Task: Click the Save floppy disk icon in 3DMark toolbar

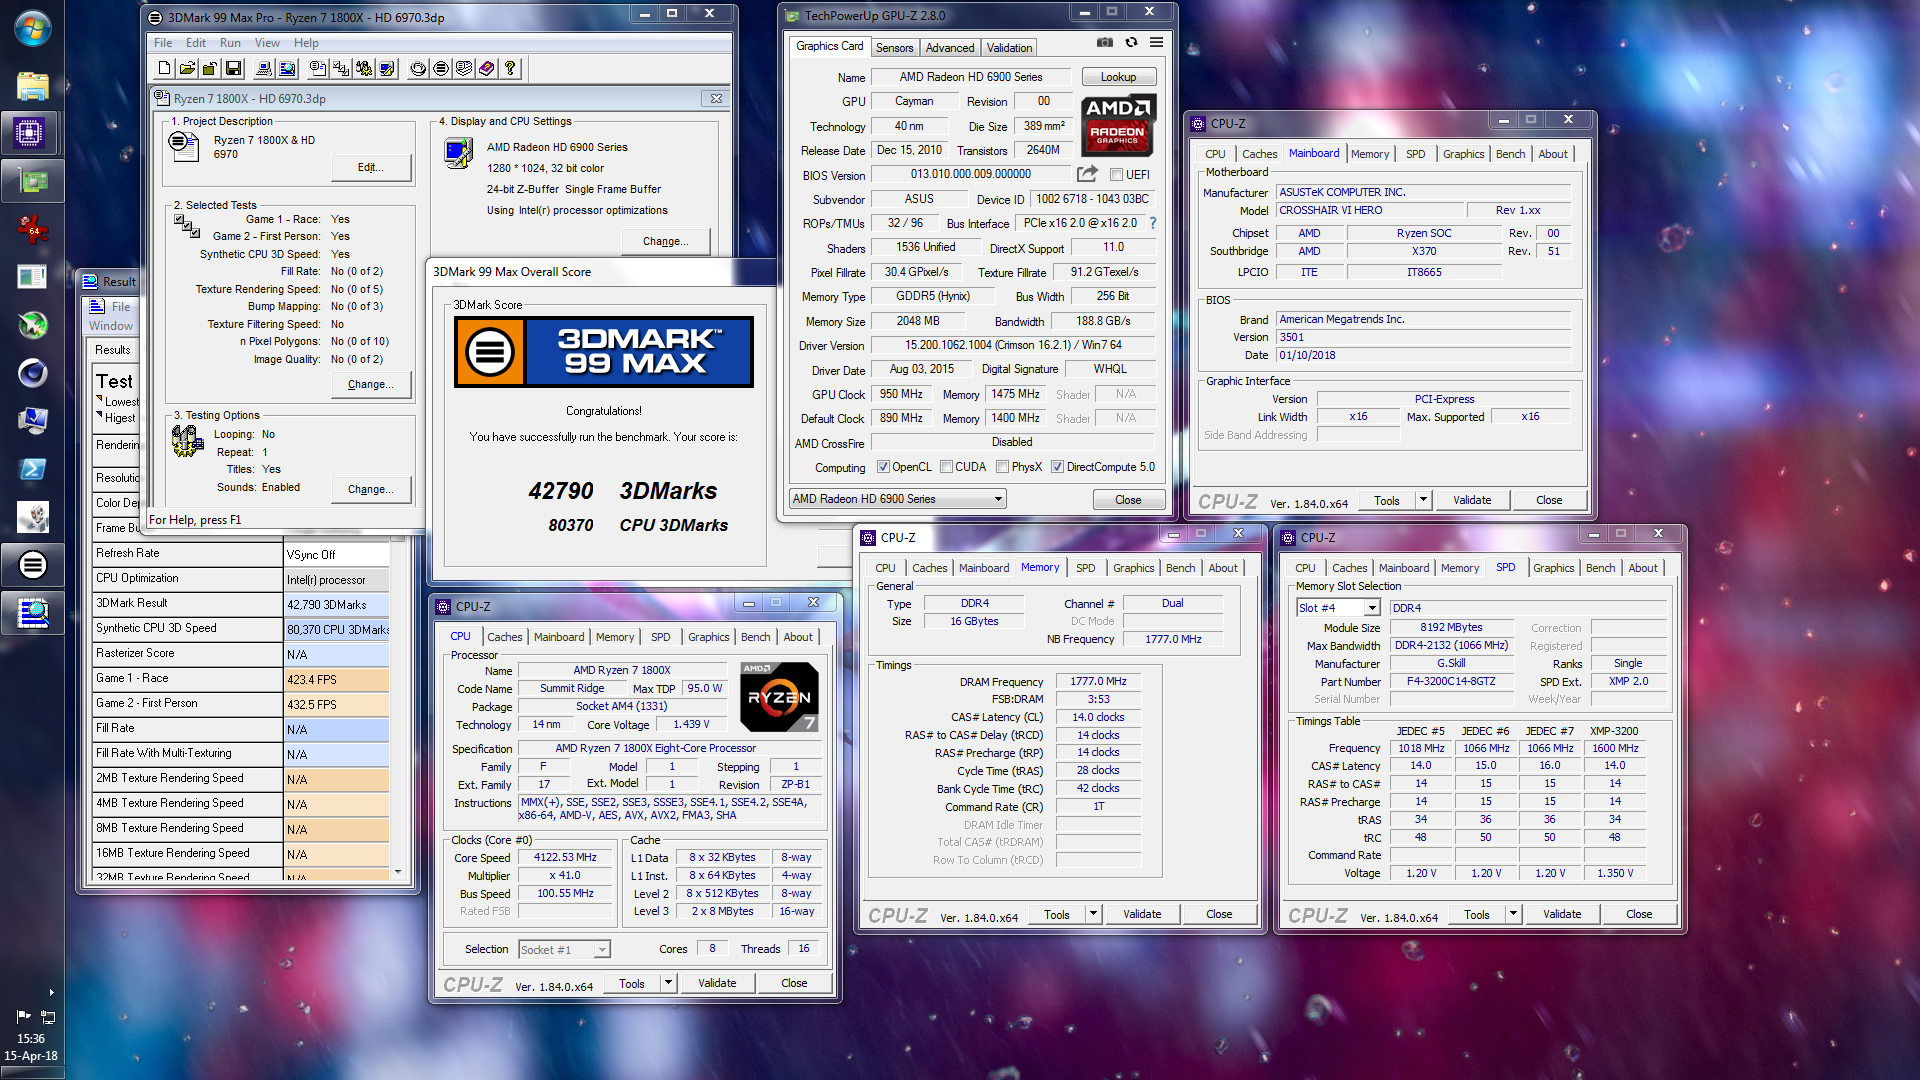Action: (233, 68)
